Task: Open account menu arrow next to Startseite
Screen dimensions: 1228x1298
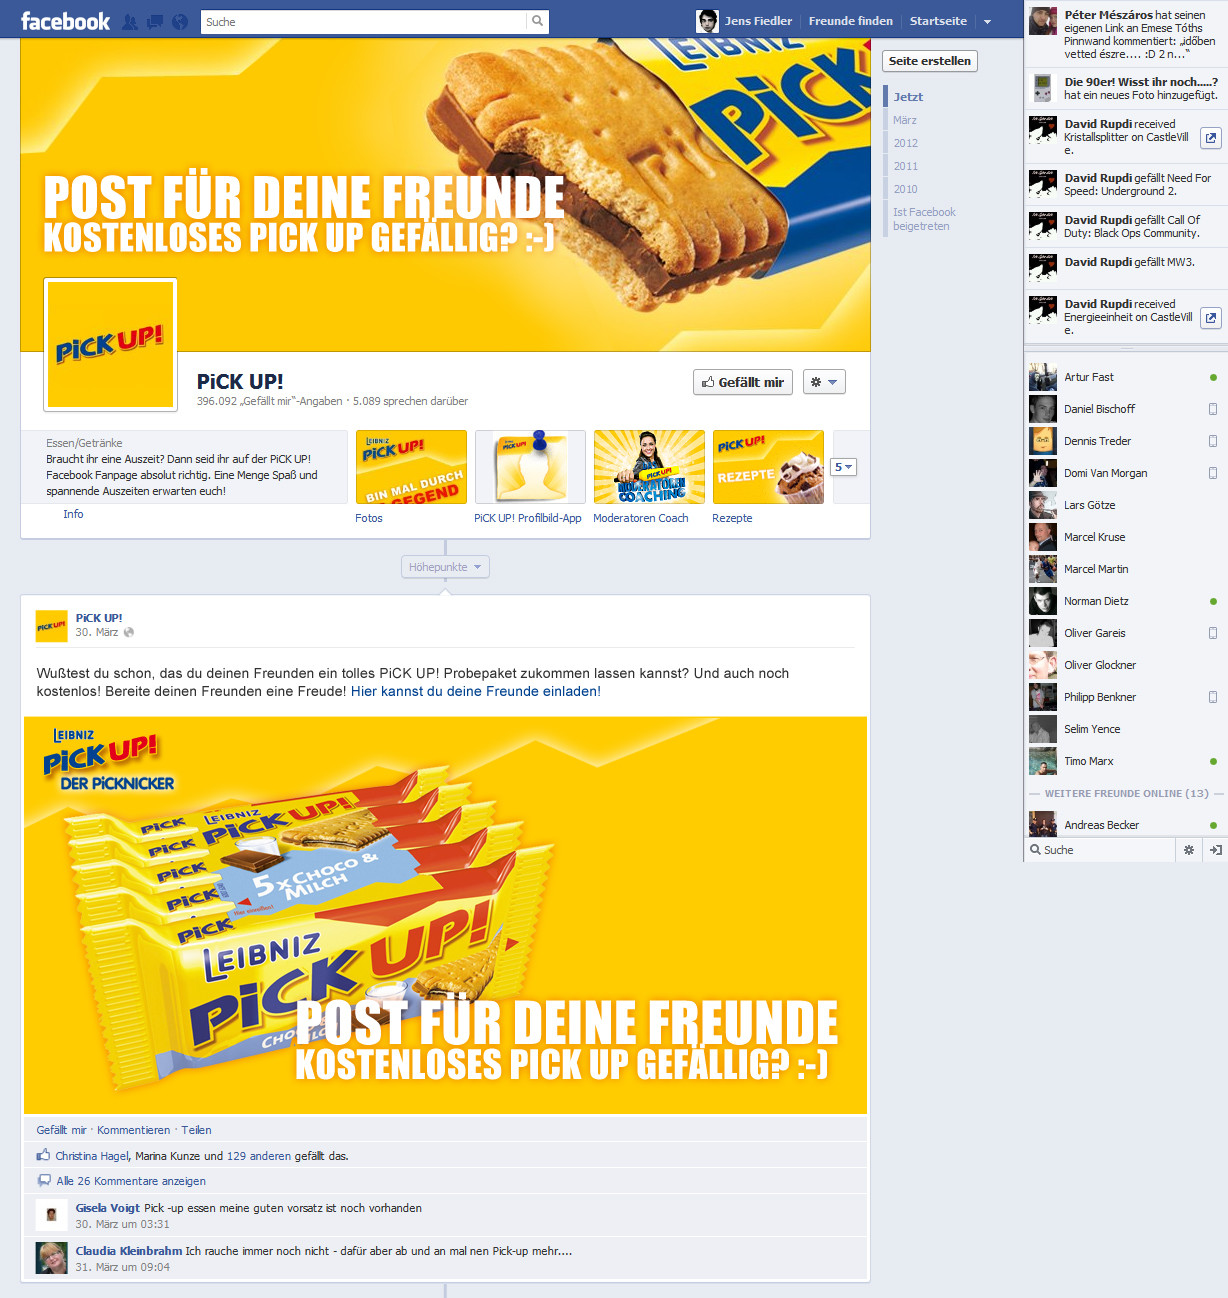Action: 987,21
